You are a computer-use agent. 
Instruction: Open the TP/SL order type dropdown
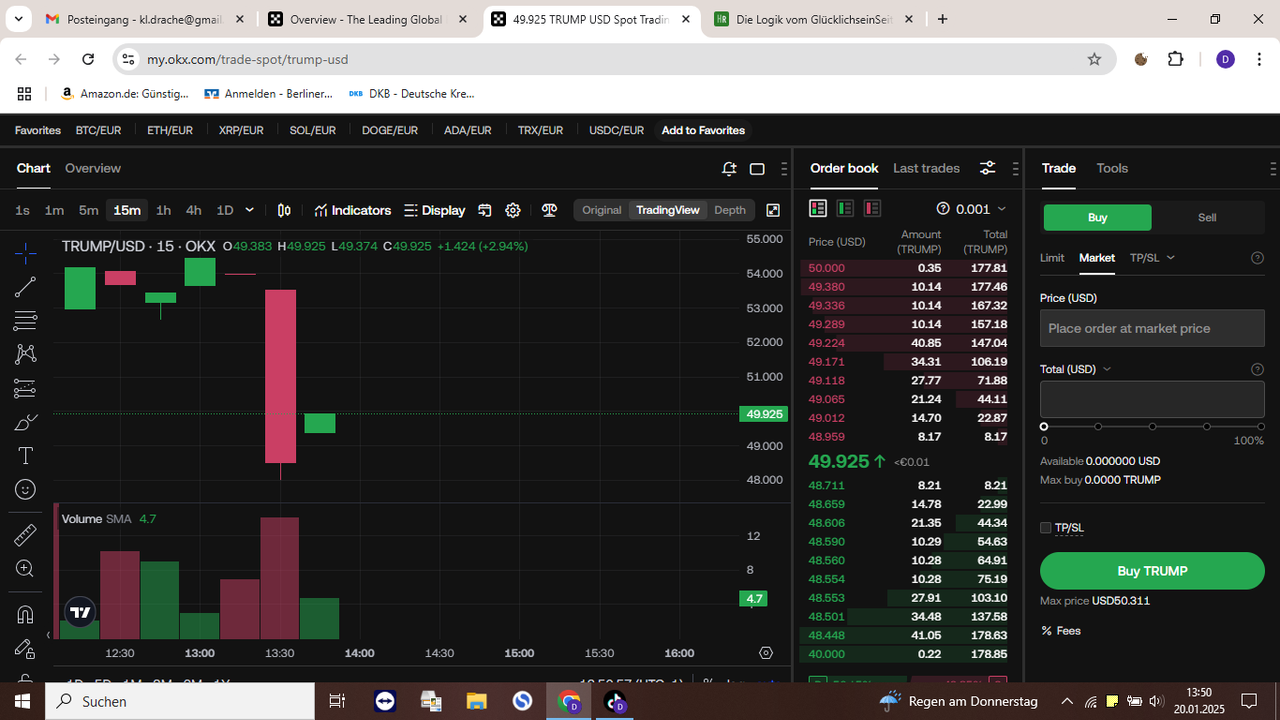[x=1152, y=258]
